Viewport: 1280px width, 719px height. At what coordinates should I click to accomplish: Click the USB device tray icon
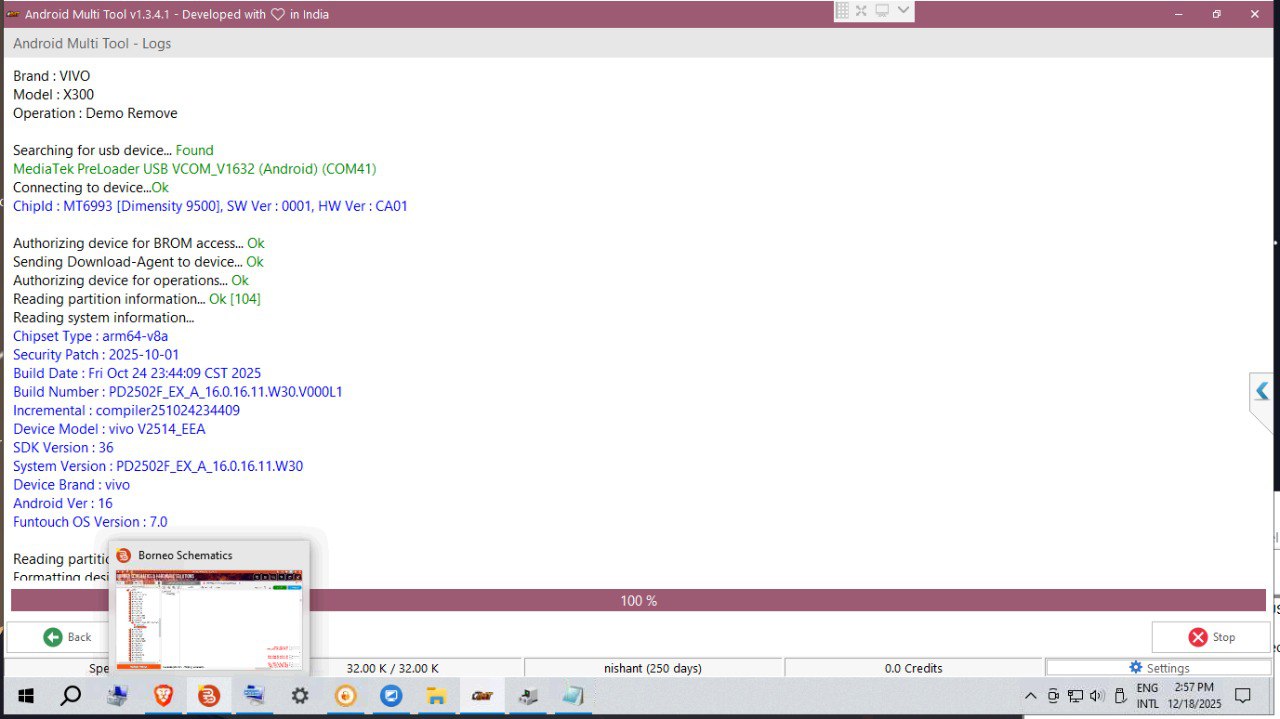(x=1121, y=696)
